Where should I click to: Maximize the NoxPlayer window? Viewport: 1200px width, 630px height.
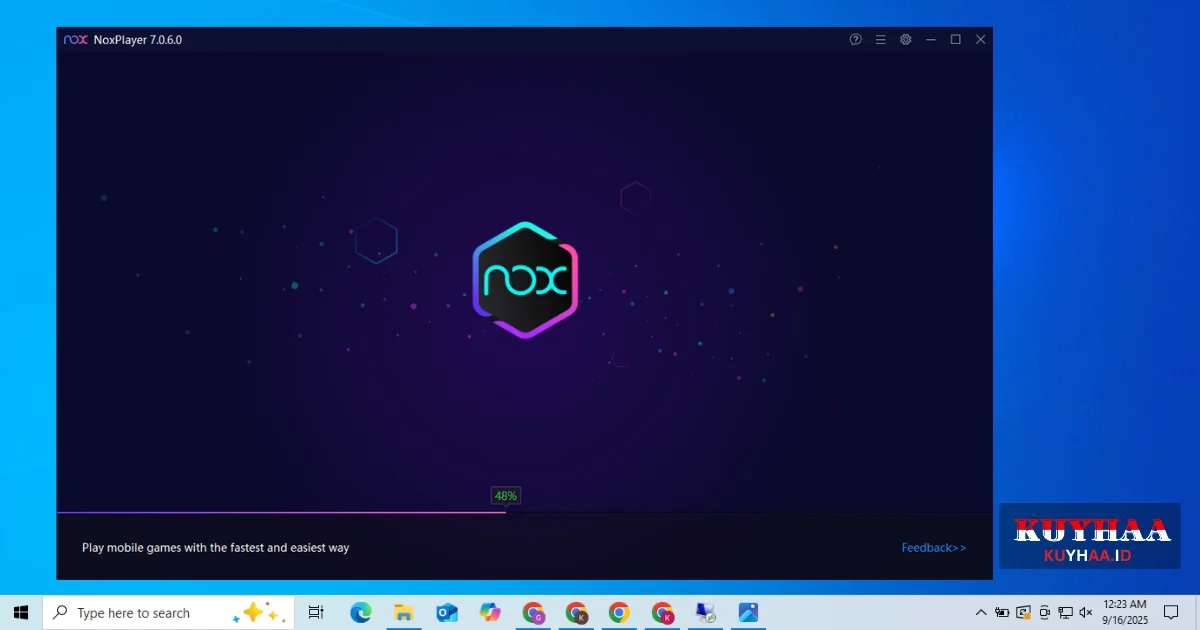pos(956,39)
